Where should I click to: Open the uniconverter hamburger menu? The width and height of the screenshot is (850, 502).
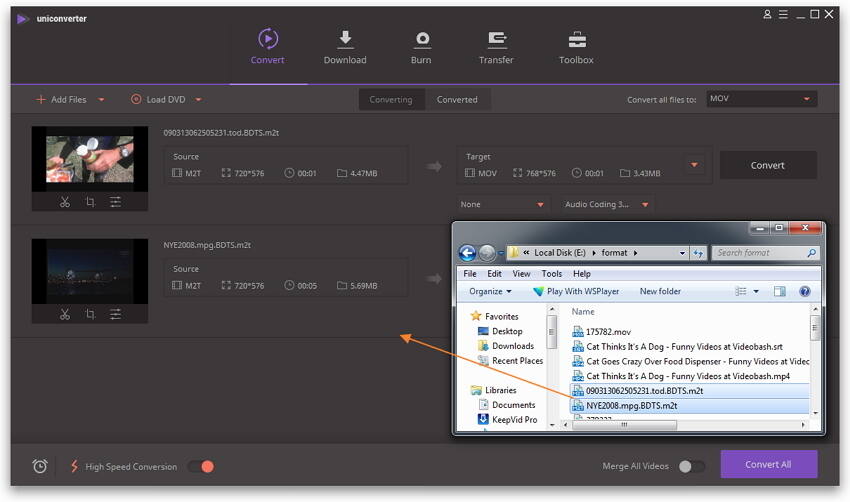click(783, 15)
